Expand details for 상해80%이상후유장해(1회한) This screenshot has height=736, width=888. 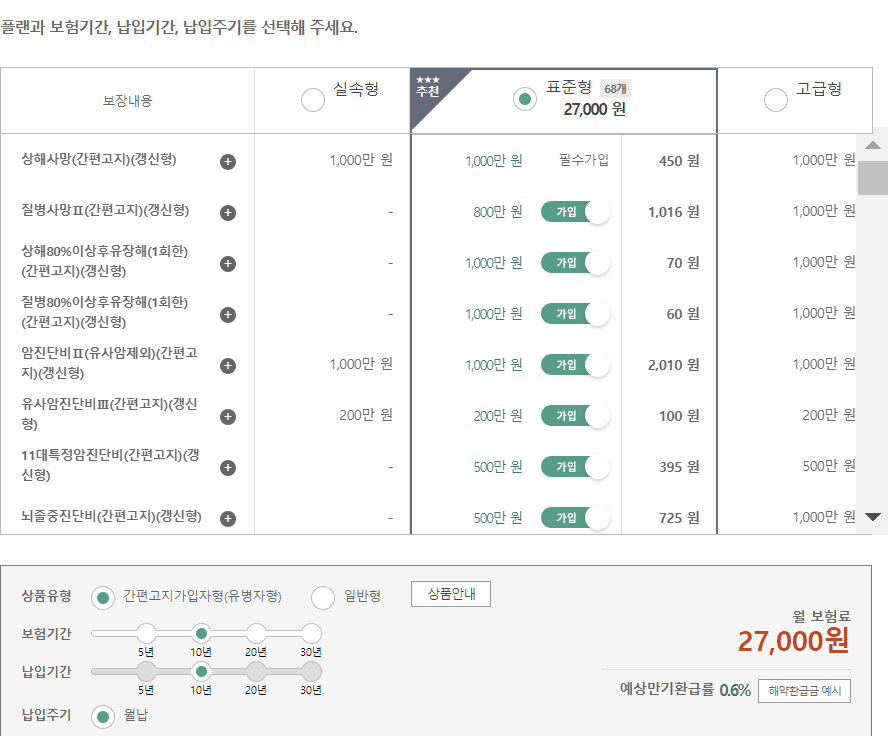coord(228,264)
